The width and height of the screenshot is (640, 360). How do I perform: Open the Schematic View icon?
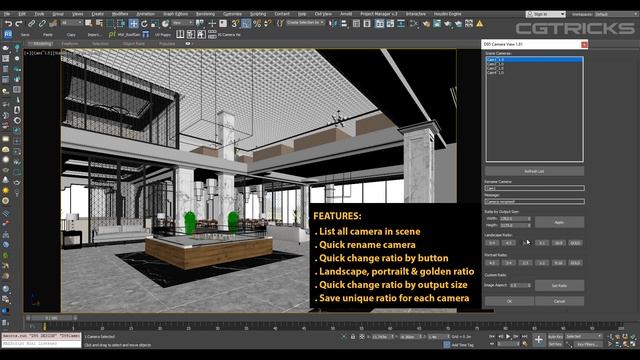[x=401, y=24]
